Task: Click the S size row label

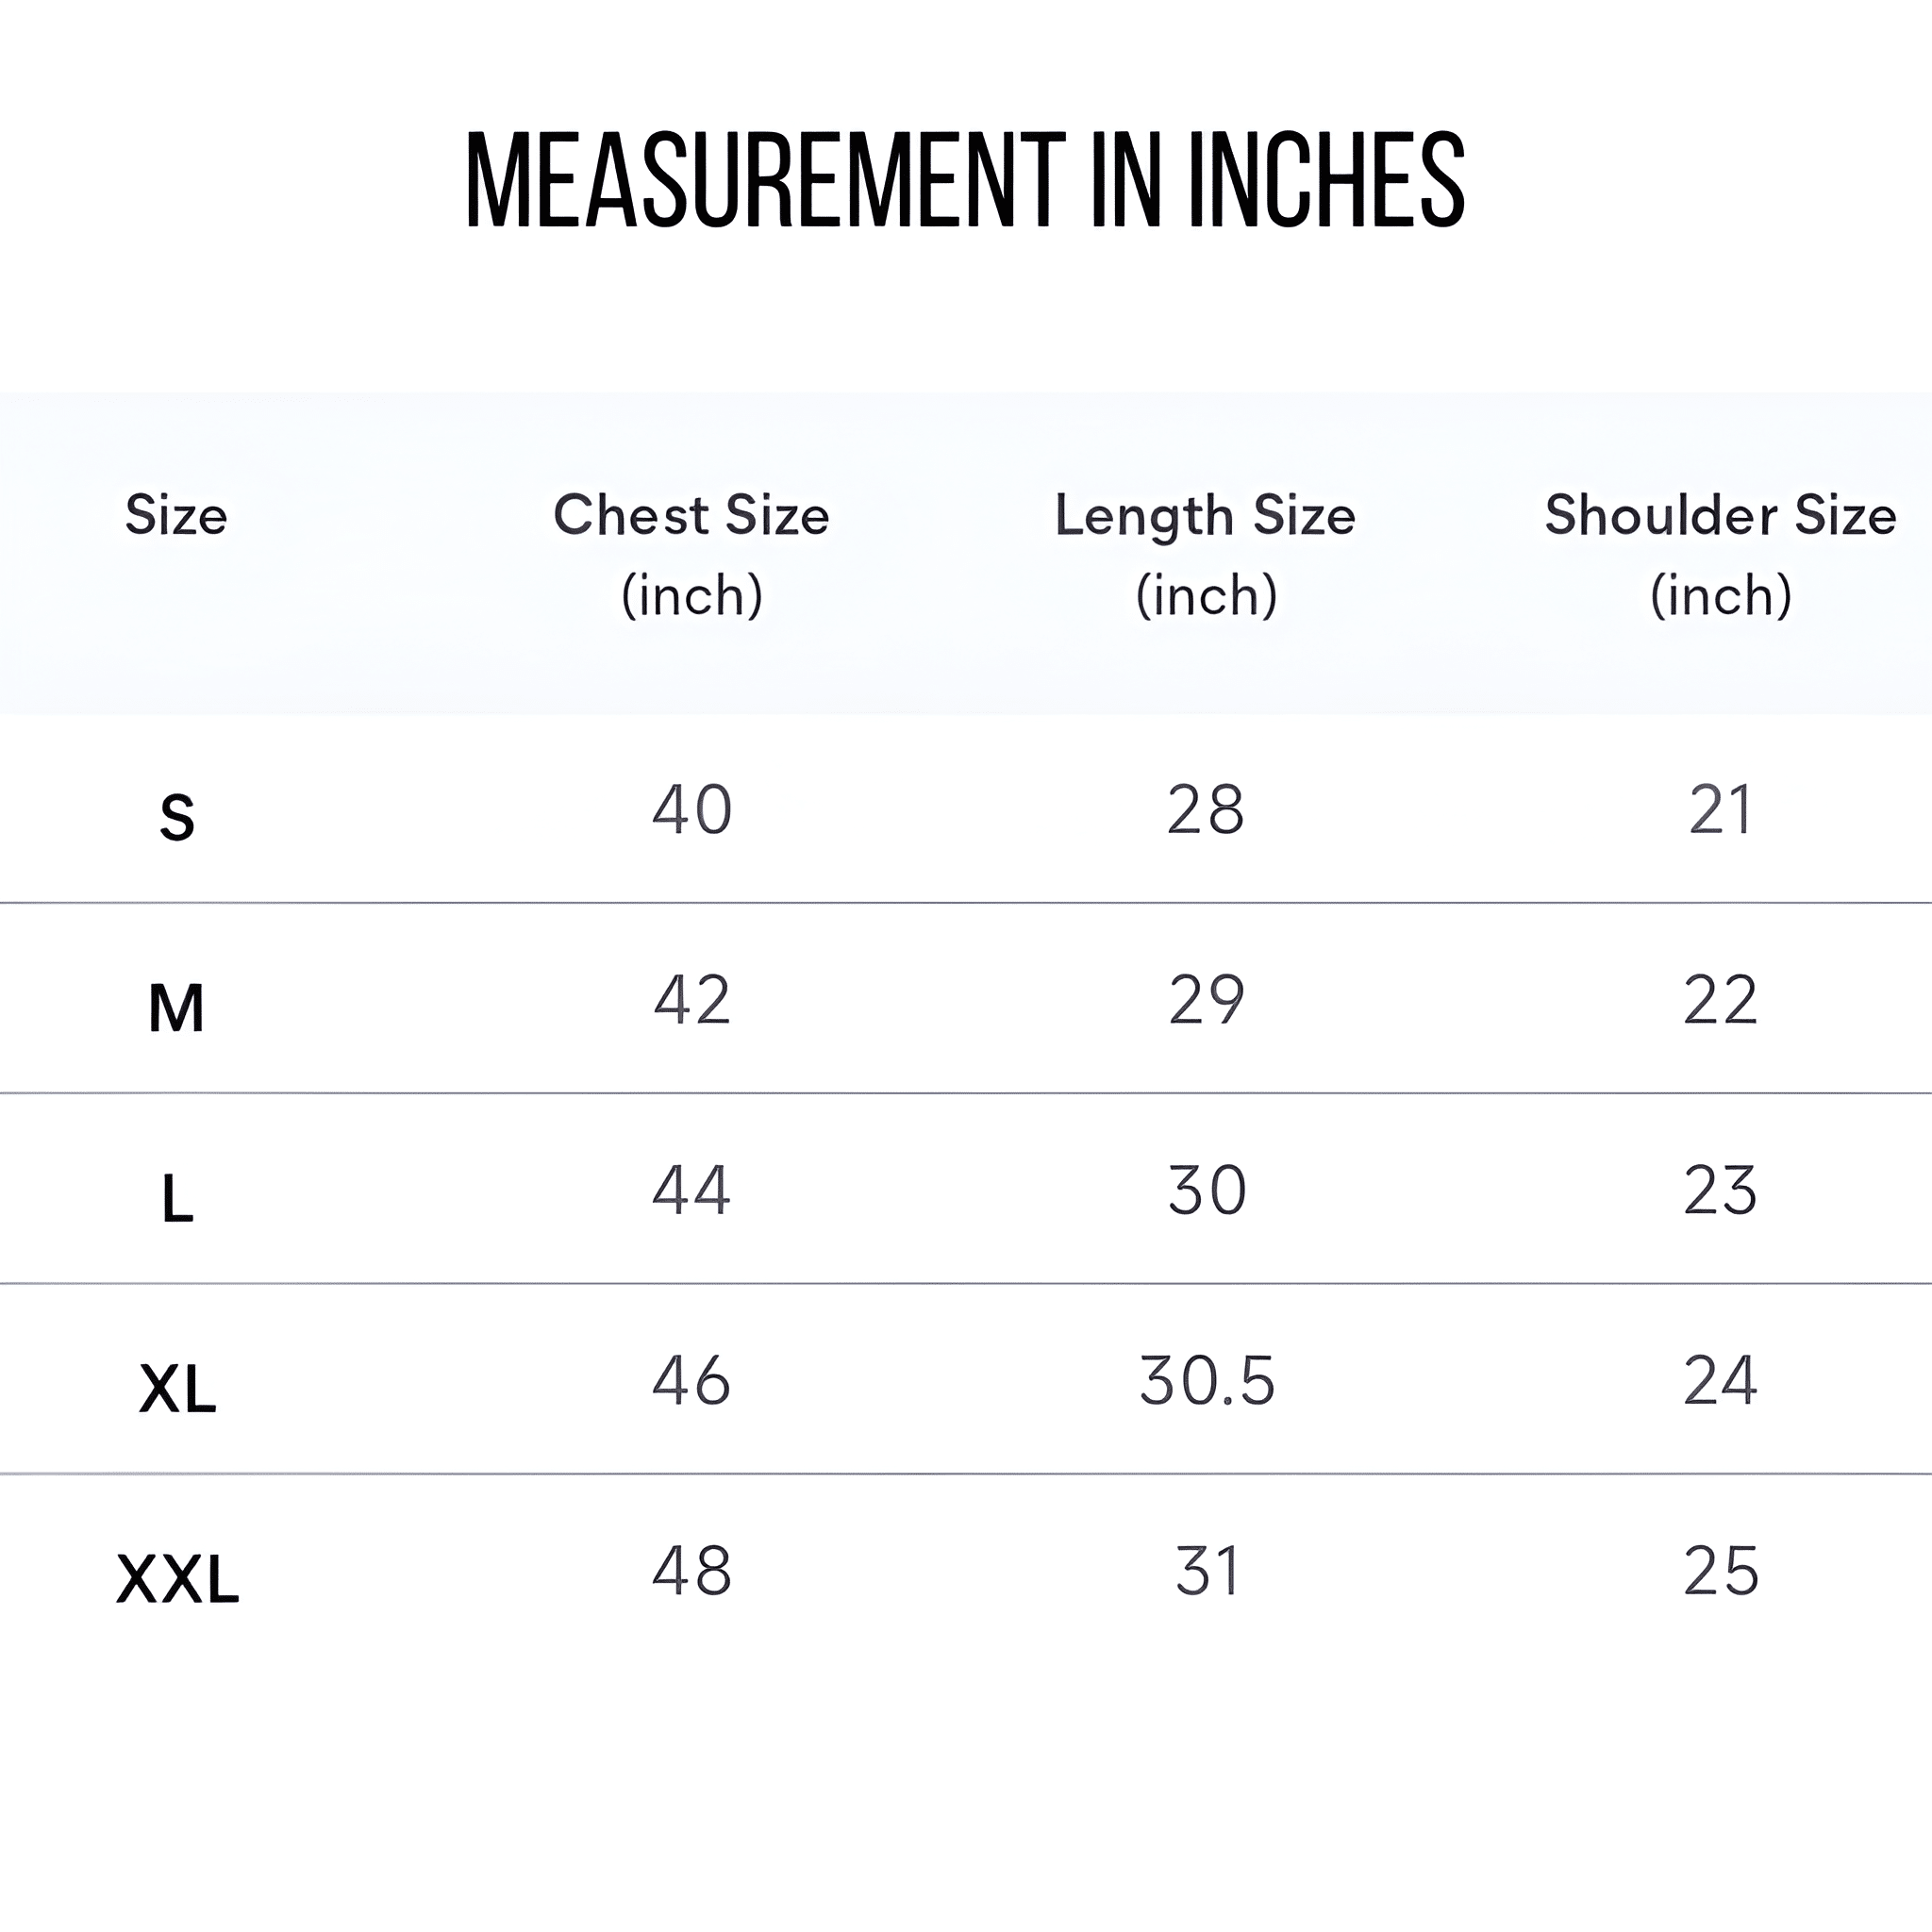Action: pyautogui.click(x=177, y=817)
